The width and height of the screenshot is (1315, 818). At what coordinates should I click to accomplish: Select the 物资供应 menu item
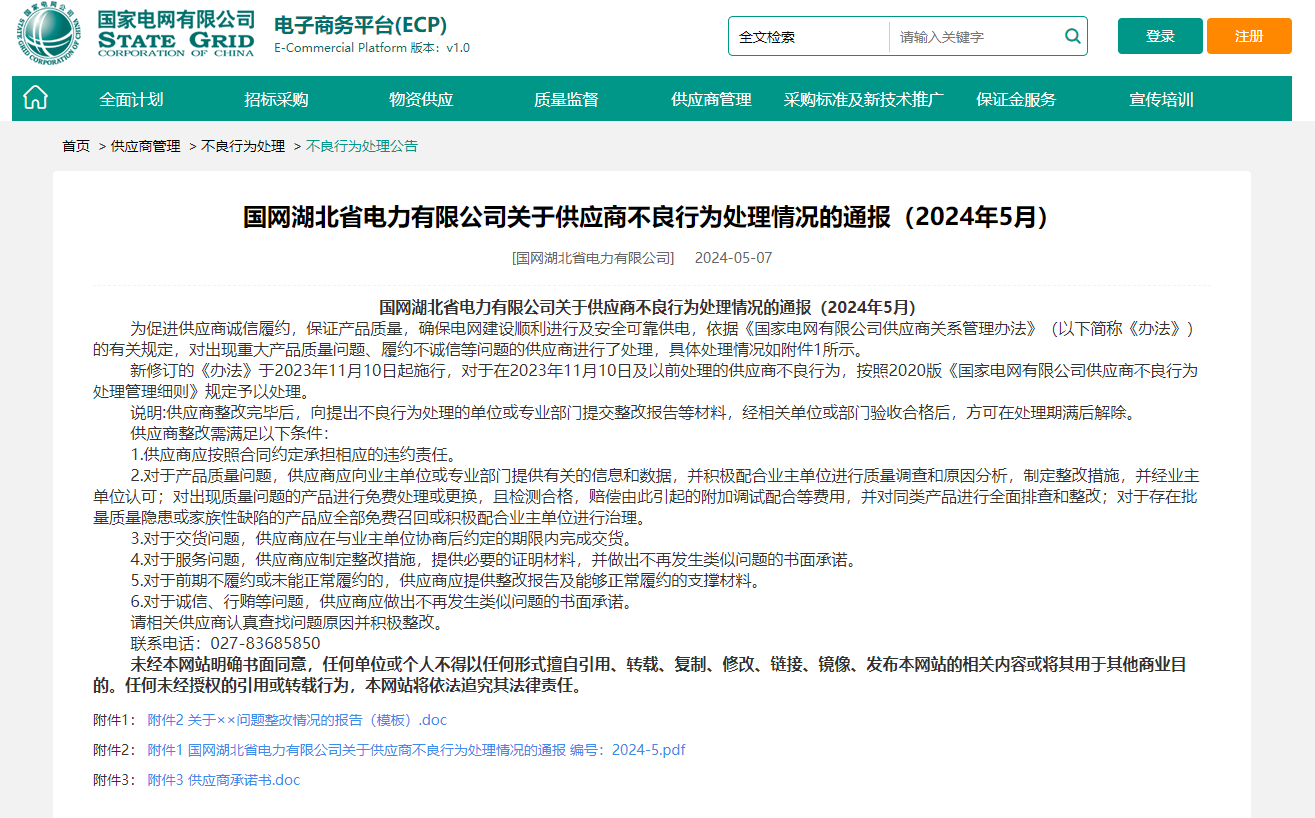(x=421, y=99)
